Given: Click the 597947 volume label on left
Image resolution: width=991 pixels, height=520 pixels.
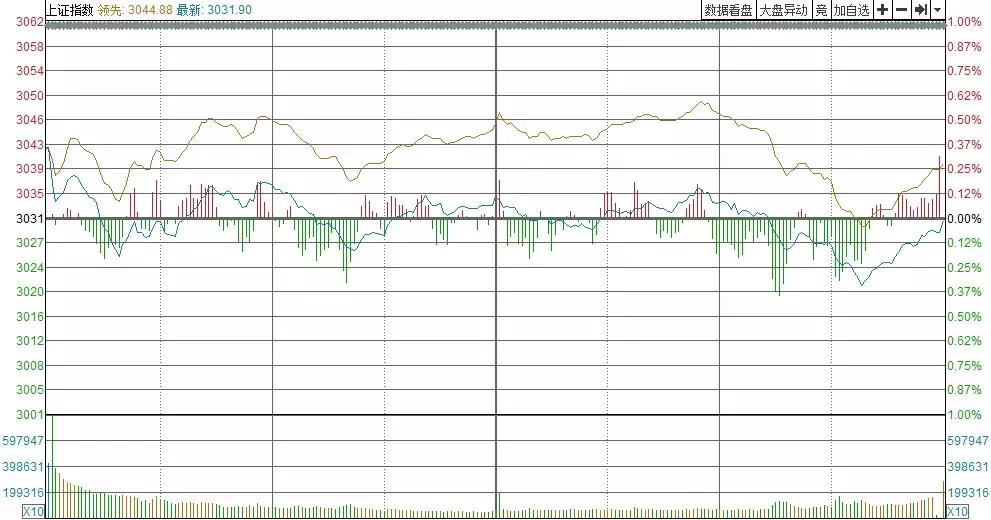Looking at the screenshot, I should [23, 440].
